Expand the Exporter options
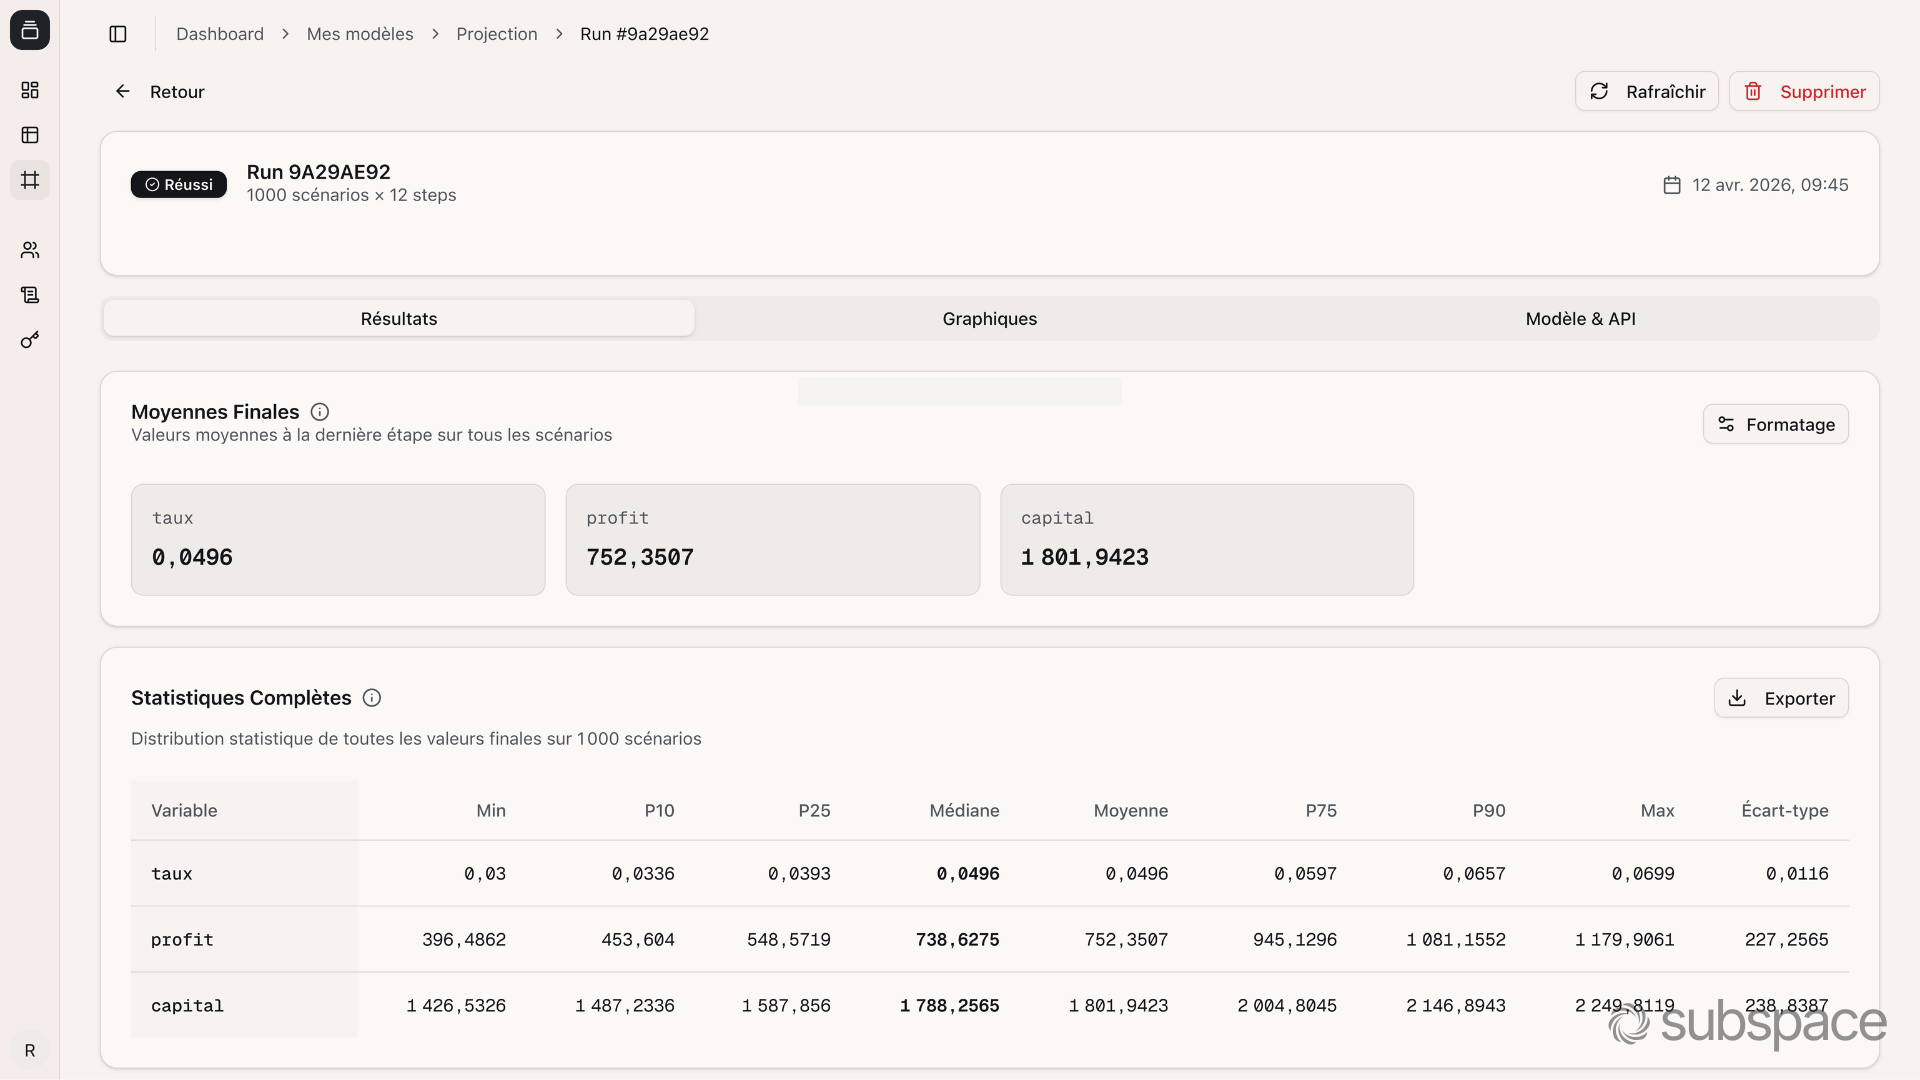 click(x=1781, y=697)
